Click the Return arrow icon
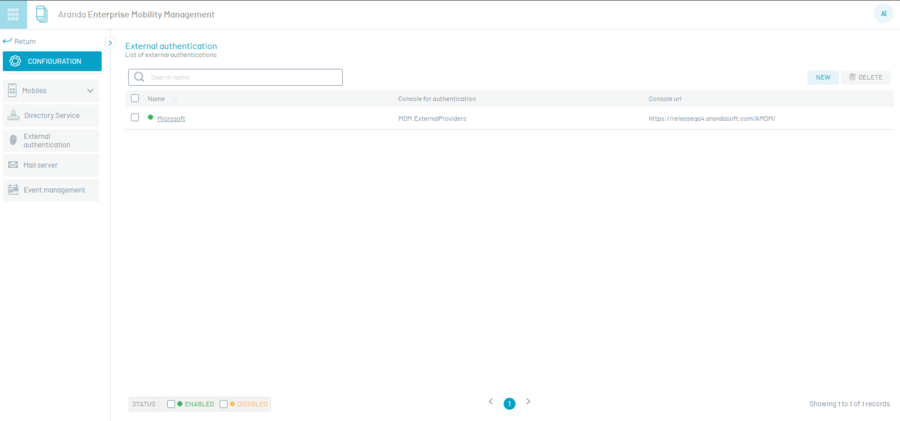The height and width of the screenshot is (421, 900). tap(7, 41)
